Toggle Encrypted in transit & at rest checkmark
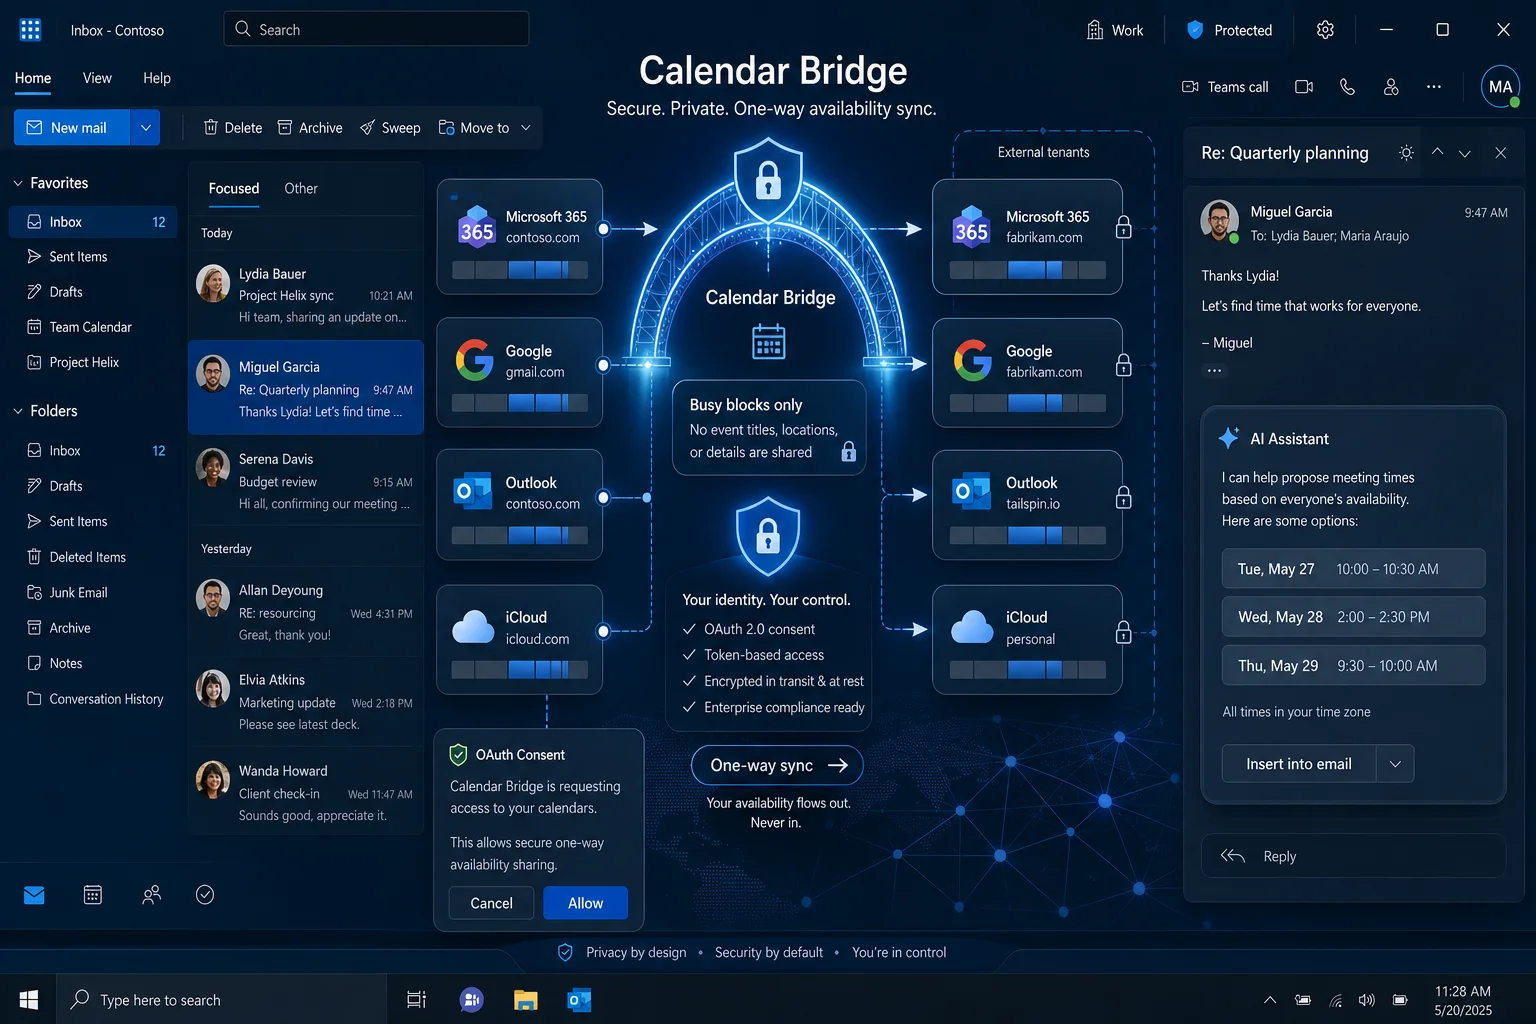This screenshot has width=1536, height=1024. click(689, 681)
